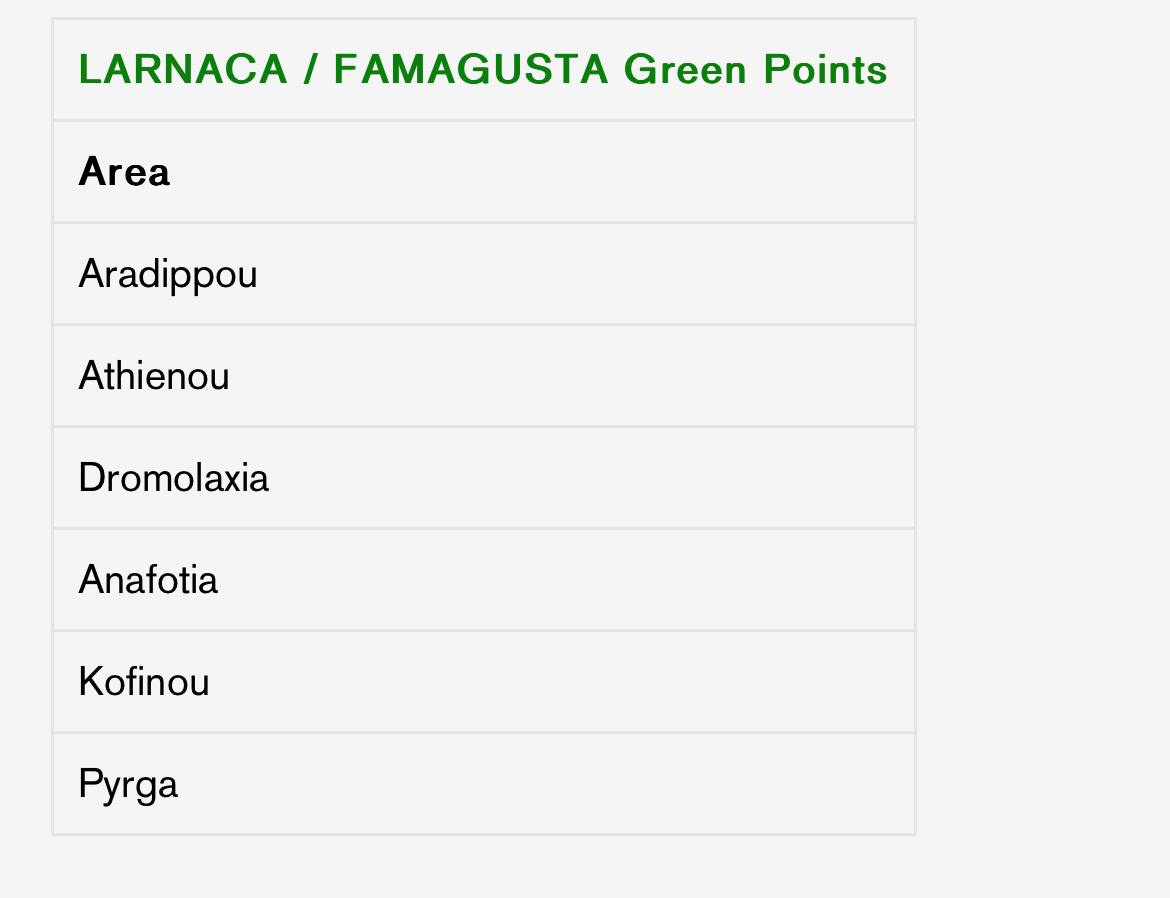The width and height of the screenshot is (1170, 898).
Task: Click the Dromolaxia text
Action: coord(173,478)
